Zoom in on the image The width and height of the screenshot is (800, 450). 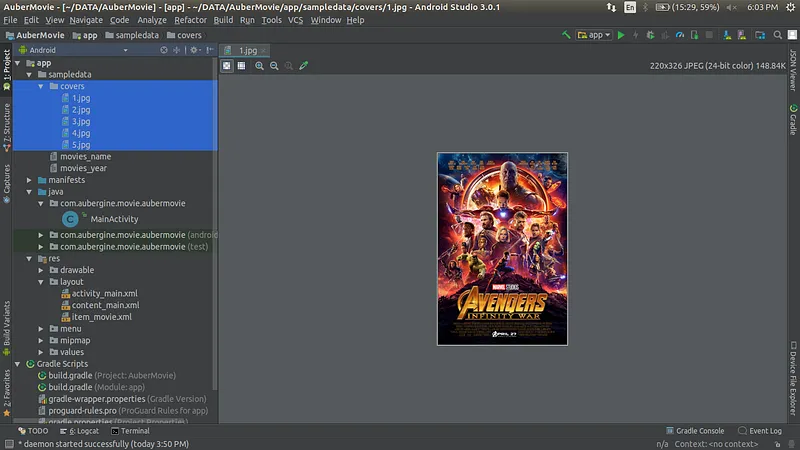pyautogui.click(x=259, y=65)
